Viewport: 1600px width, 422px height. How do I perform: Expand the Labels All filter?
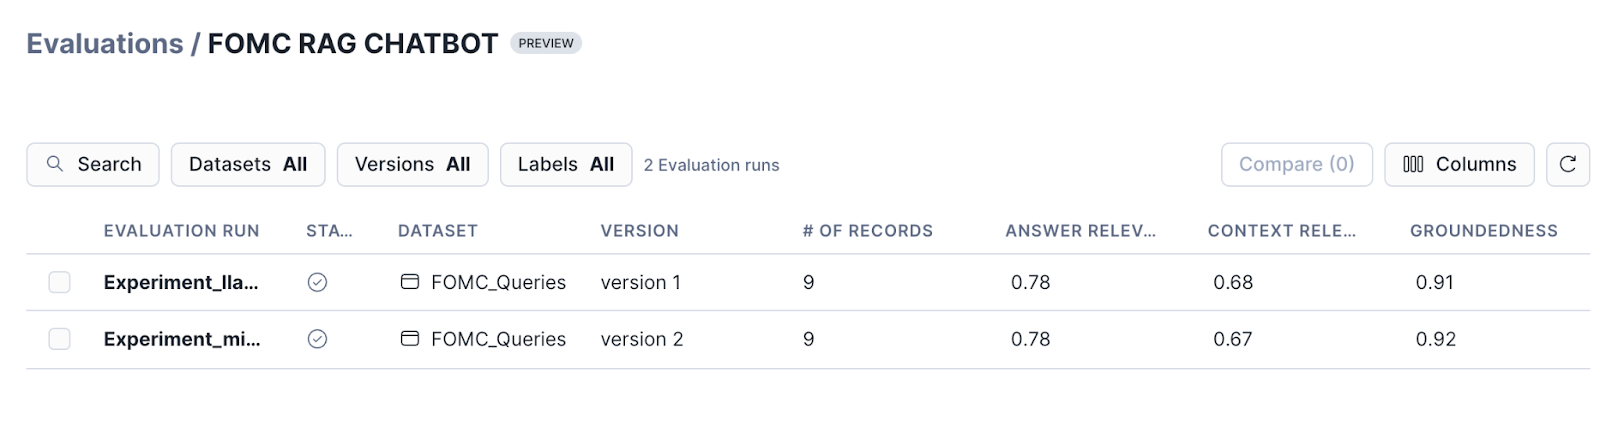coord(566,164)
